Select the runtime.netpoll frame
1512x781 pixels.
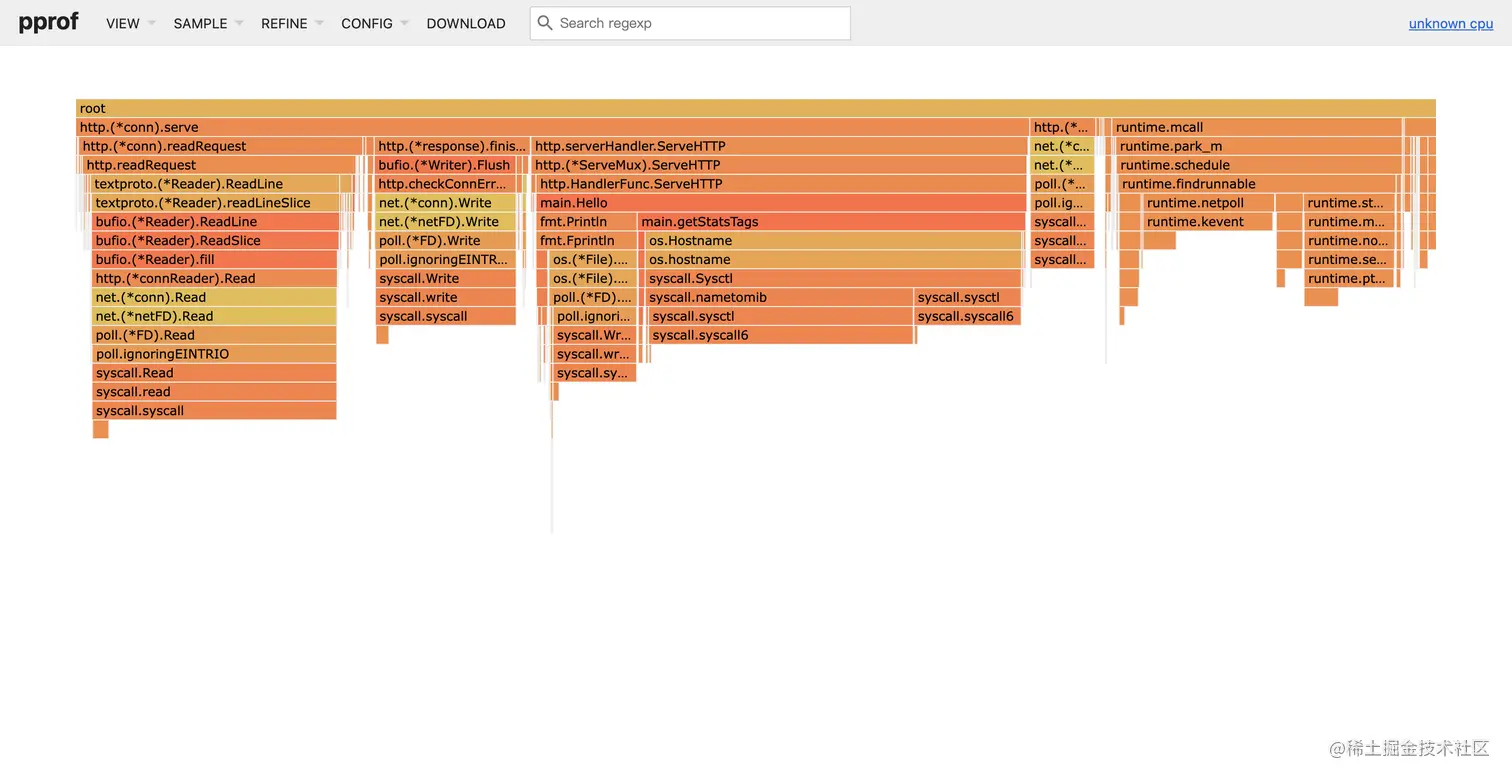tap(1208, 203)
